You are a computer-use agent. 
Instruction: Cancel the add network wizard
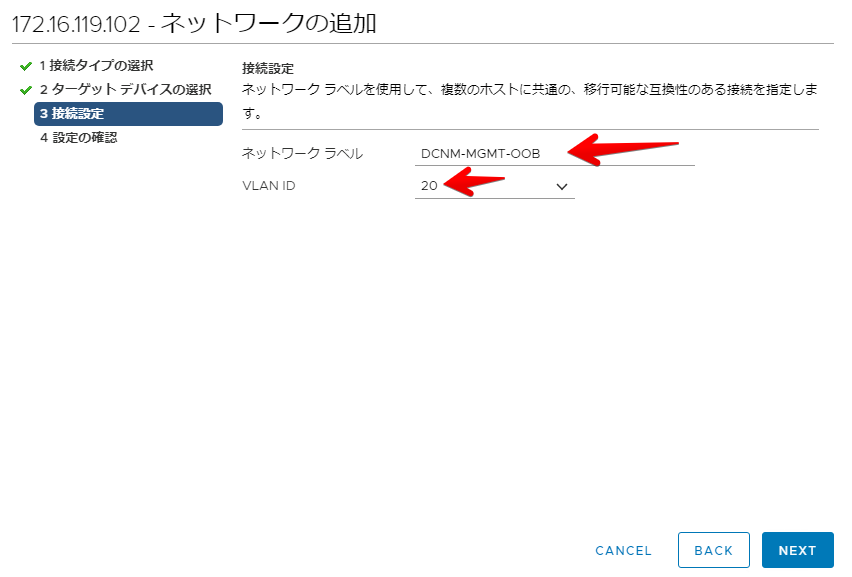pos(623,550)
